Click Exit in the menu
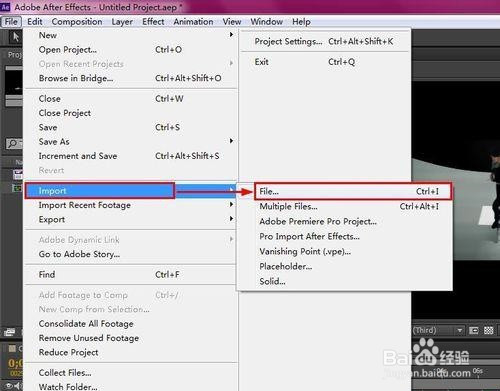 pyautogui.click(x=325, y=62)
